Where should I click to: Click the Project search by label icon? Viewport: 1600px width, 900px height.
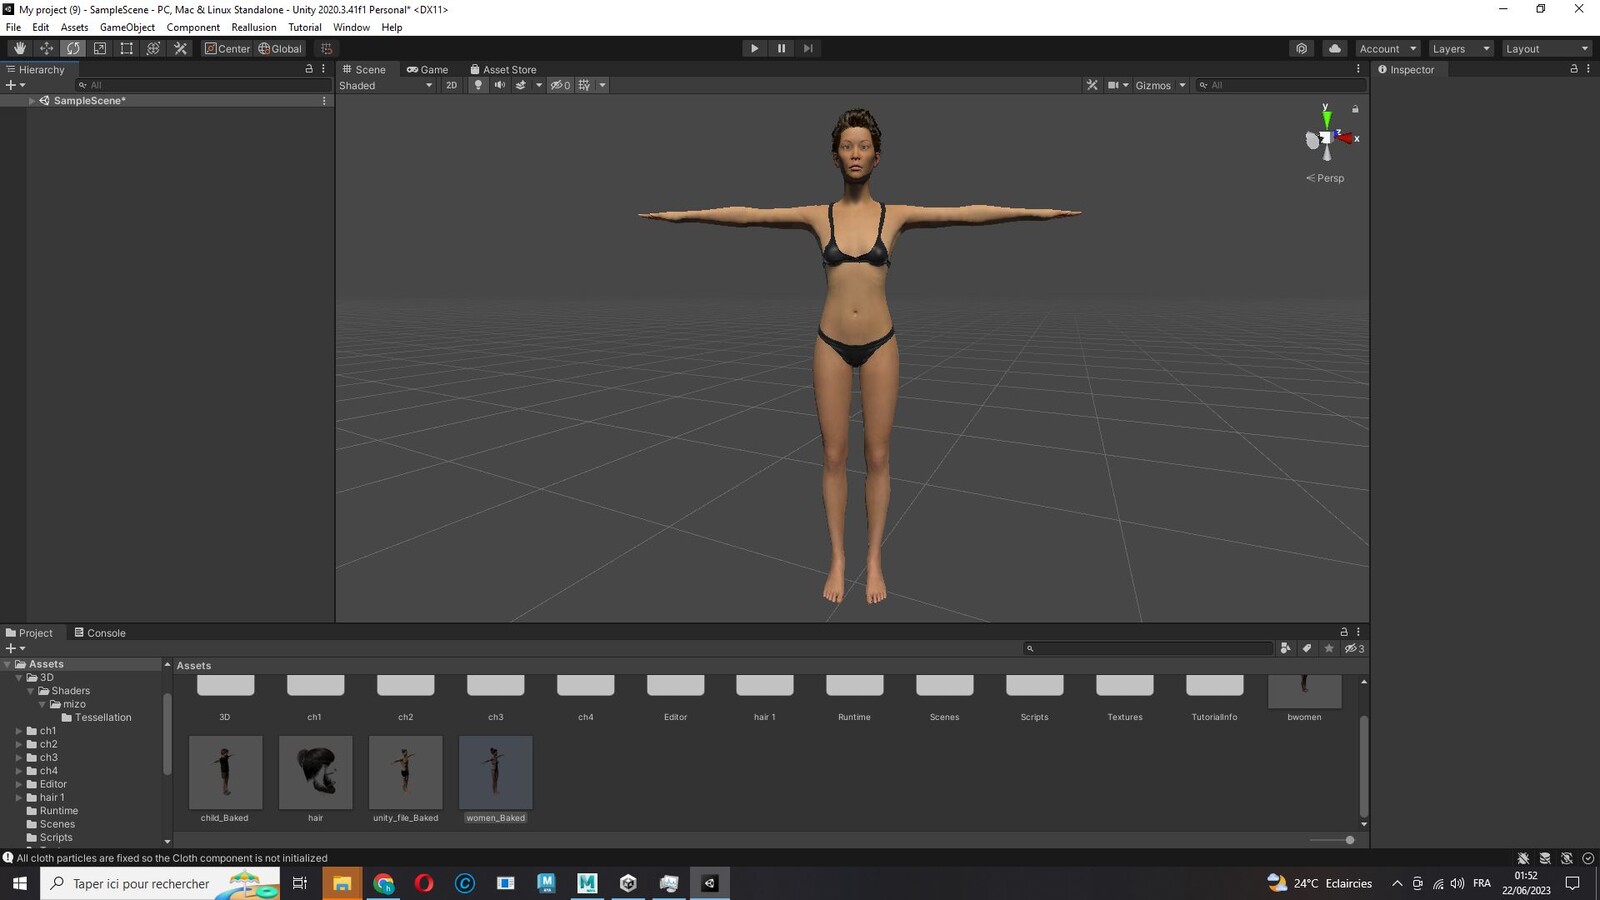tap(1307, 648)
